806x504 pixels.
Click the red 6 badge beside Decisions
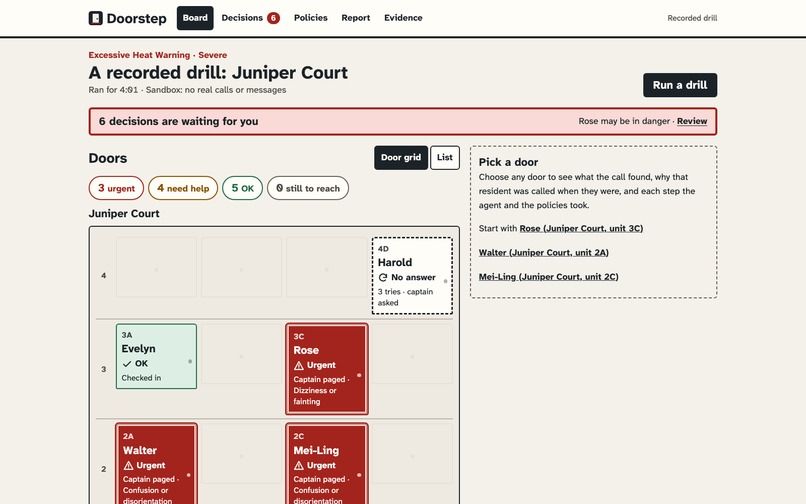coord(273,18)
